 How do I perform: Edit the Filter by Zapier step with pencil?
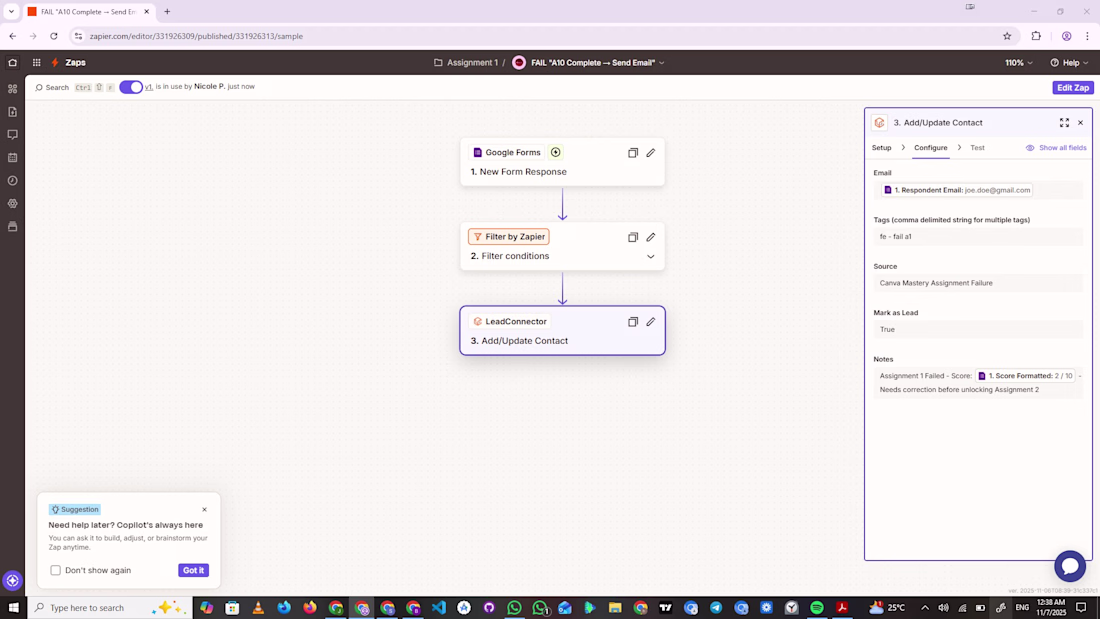[x=651, y=237]
